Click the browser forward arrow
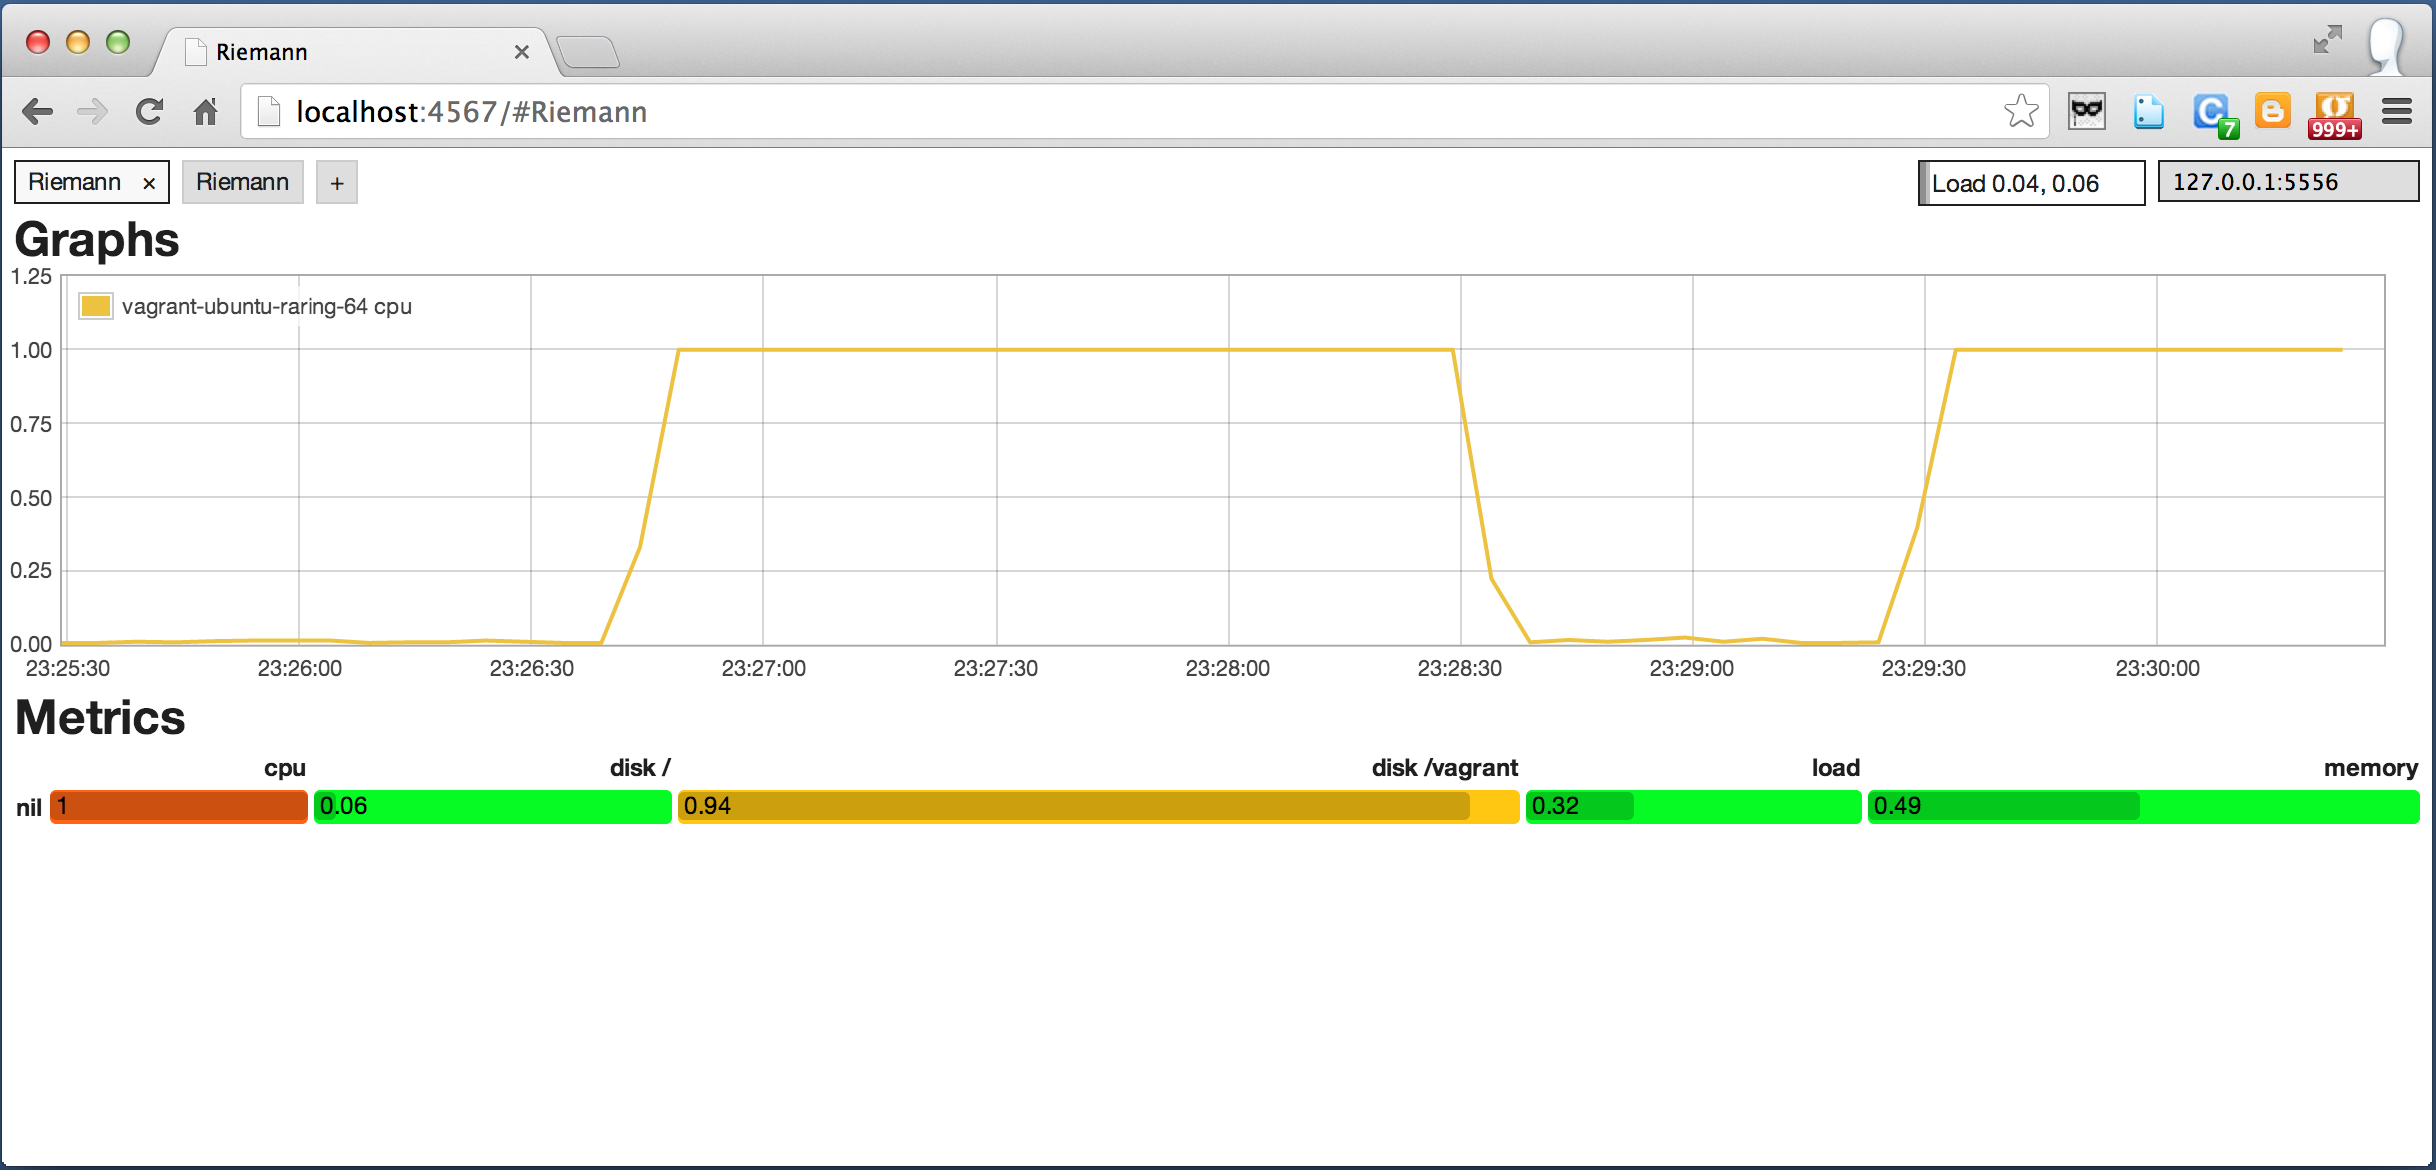This screenshot has height=1170, width=2436. (x=92, y=111)
